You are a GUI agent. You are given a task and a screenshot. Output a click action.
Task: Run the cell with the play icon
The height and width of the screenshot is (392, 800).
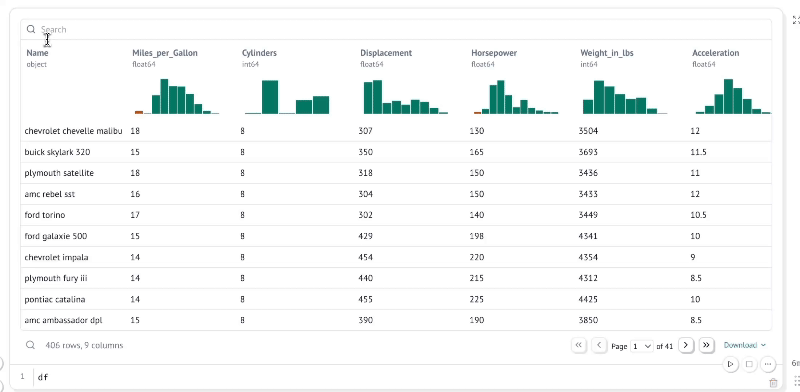tap(731, 364)
